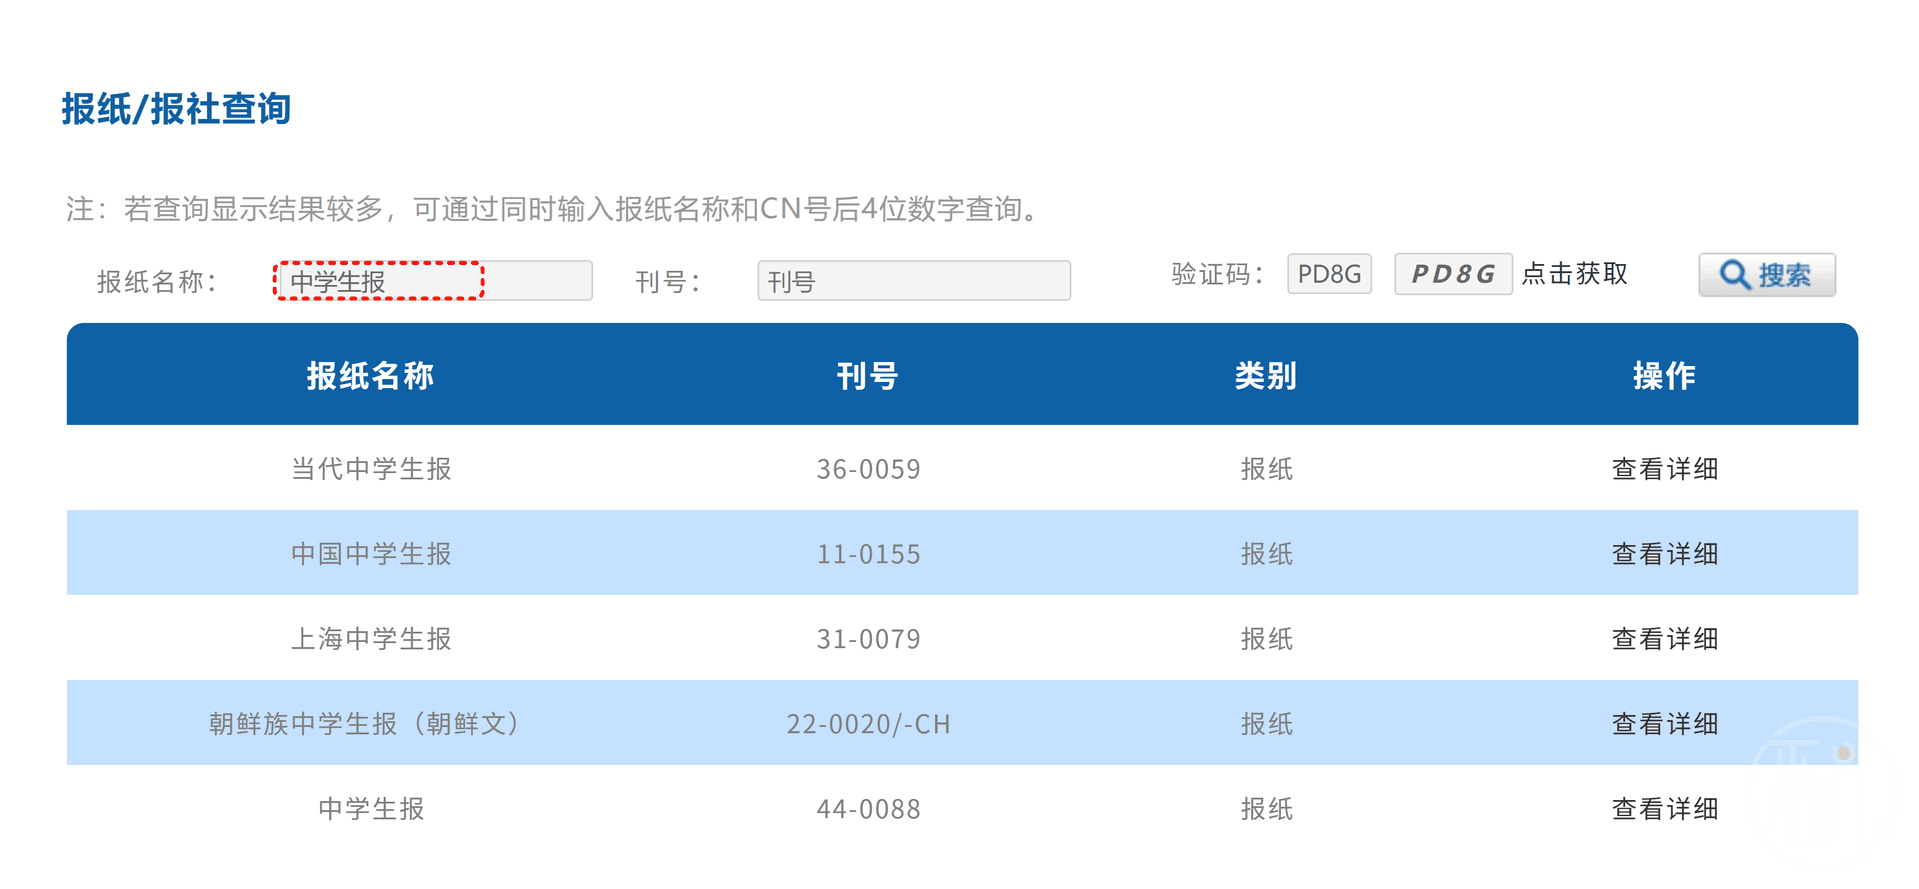This screenshot has height=889, width=1919.
Task: Focus the 报纸名称 input containing 中学生报
Action: pyautogui.click(x=434, y=281)
